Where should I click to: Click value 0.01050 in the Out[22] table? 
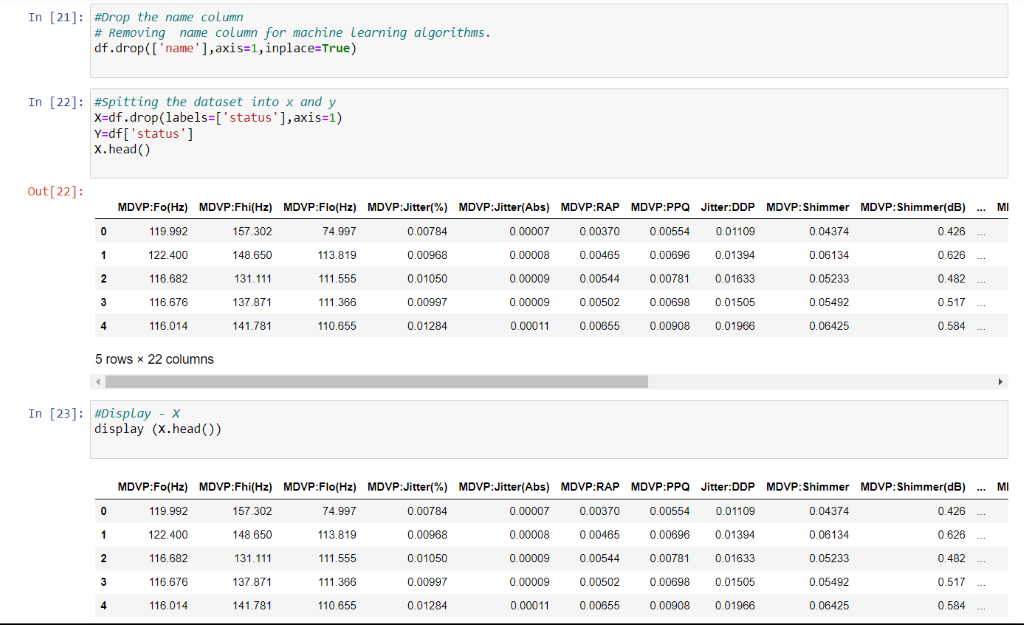[427, 279]
